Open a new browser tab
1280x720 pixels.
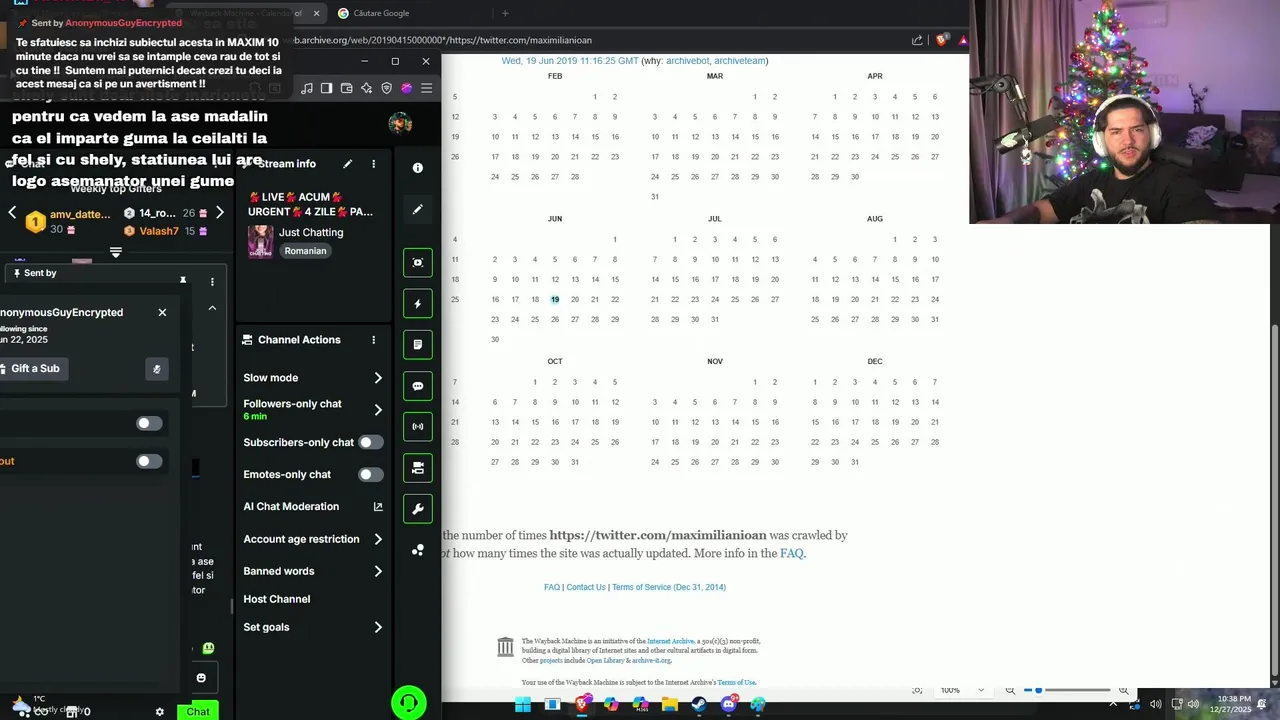pos(505,13)
